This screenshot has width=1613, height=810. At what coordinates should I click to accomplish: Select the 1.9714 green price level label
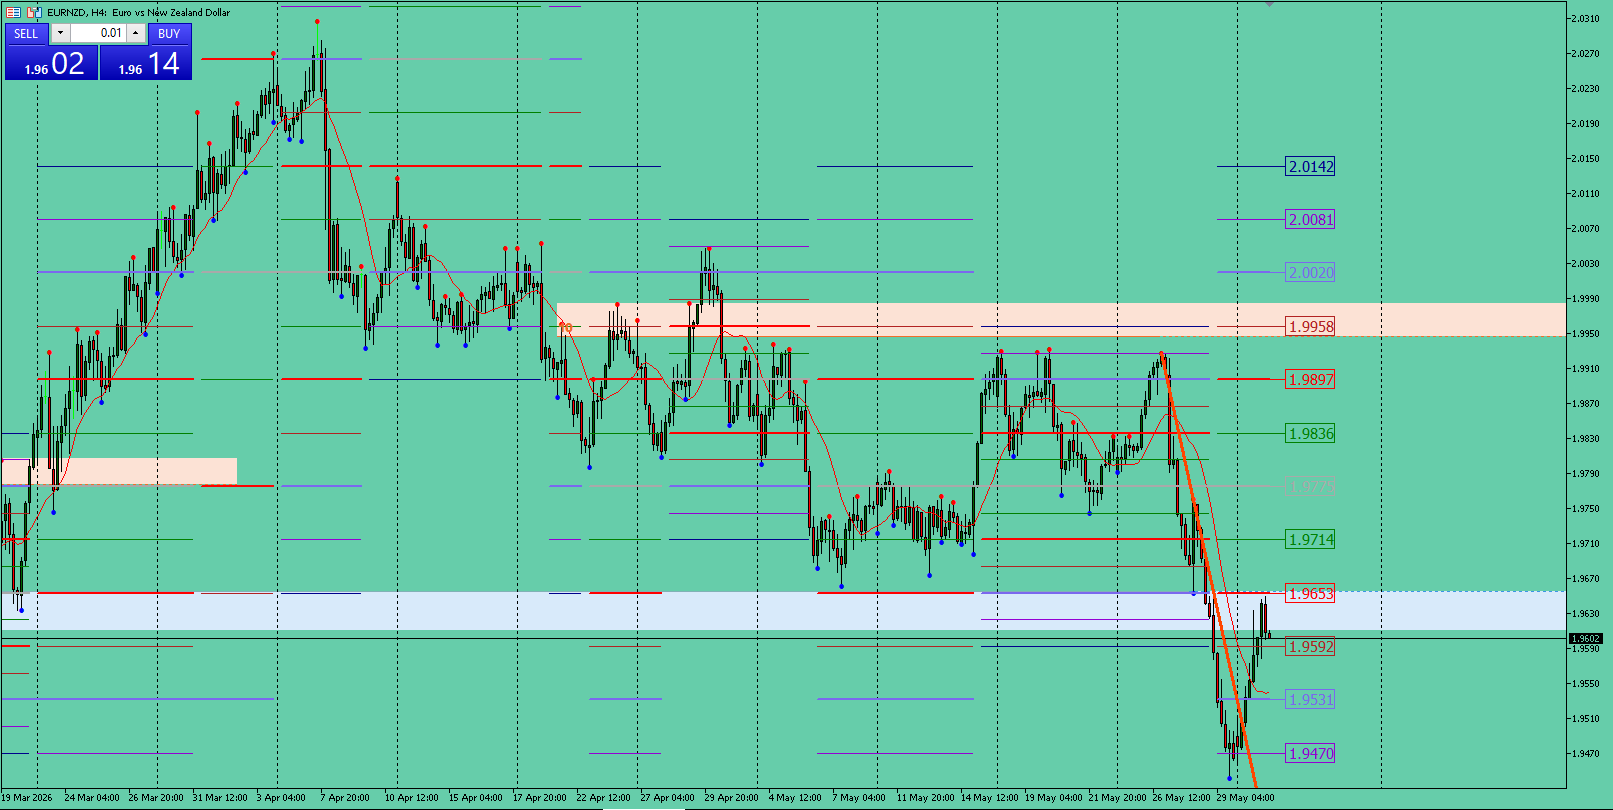1310,539
